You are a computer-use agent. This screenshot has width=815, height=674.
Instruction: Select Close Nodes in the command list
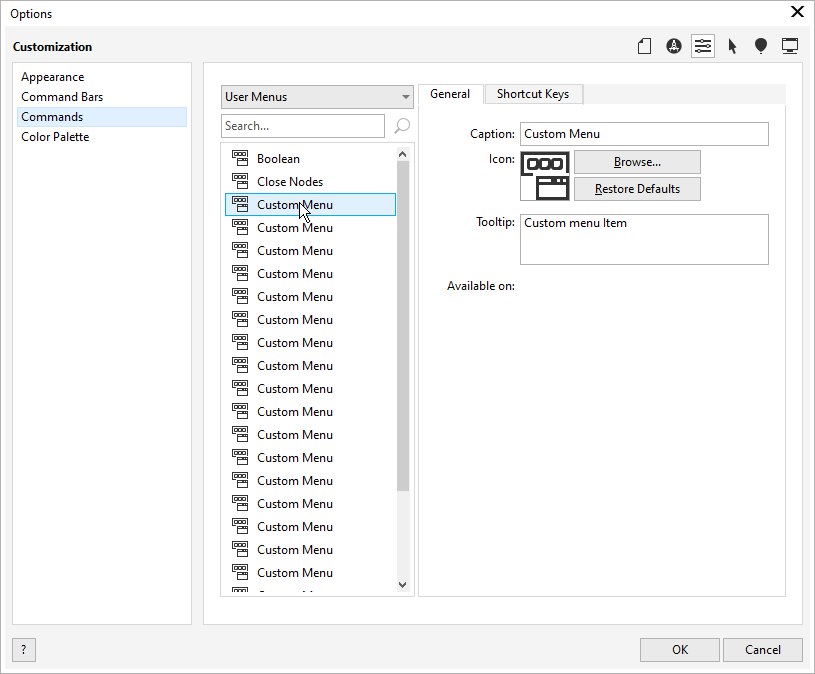[x=289, y=182]
